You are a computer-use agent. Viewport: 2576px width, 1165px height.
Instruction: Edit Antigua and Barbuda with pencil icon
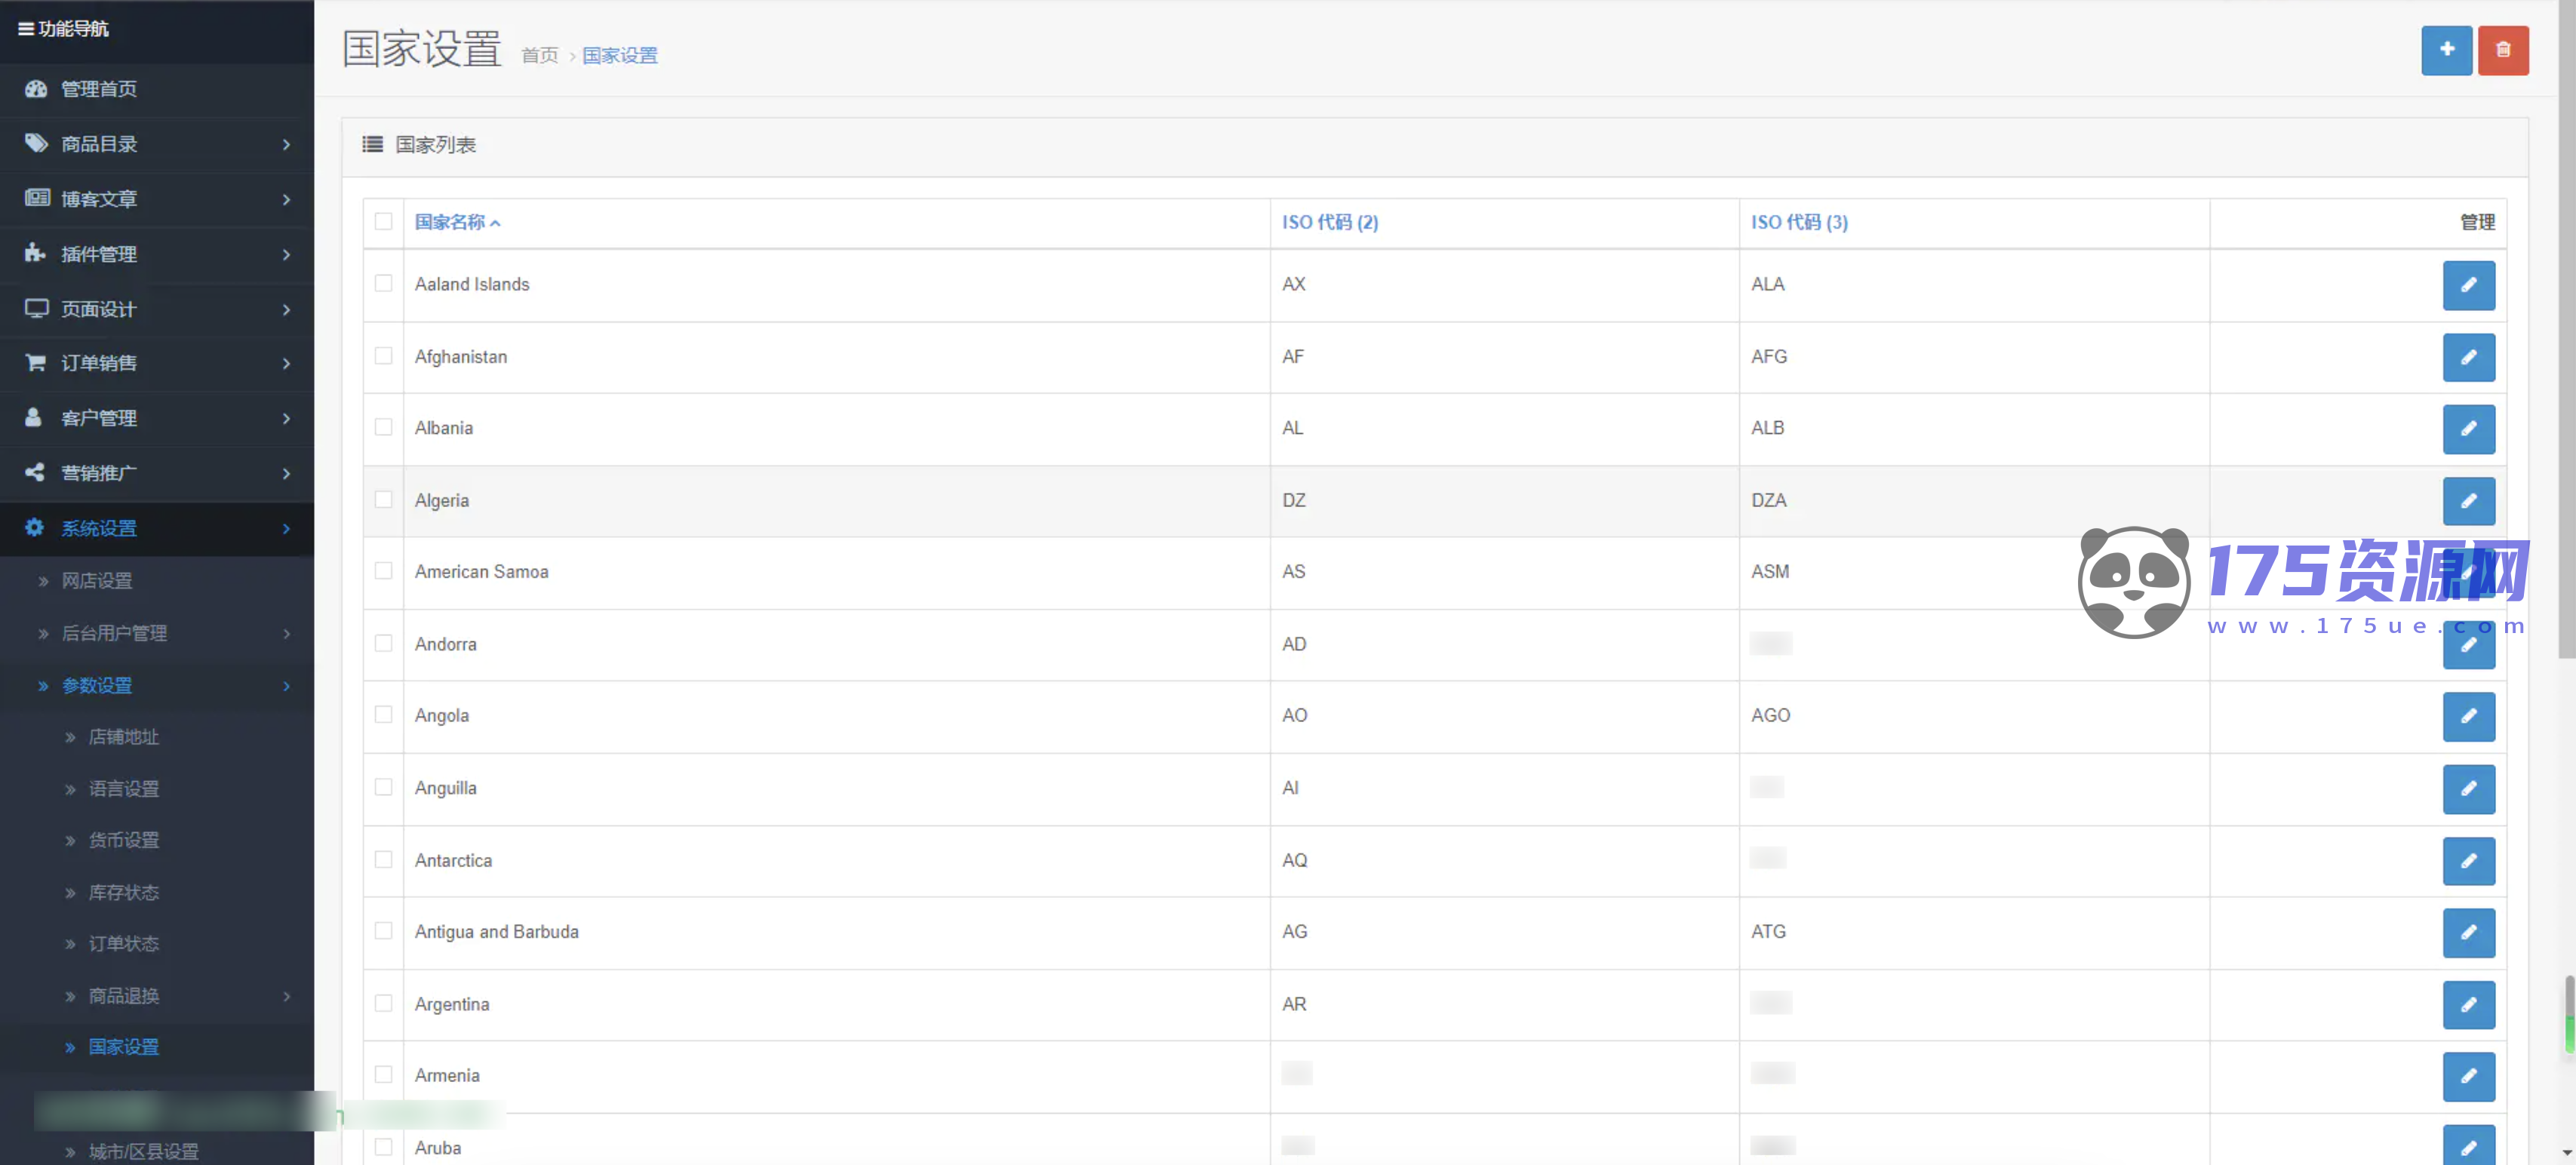pyautogui.click(x=2468, y=932)
